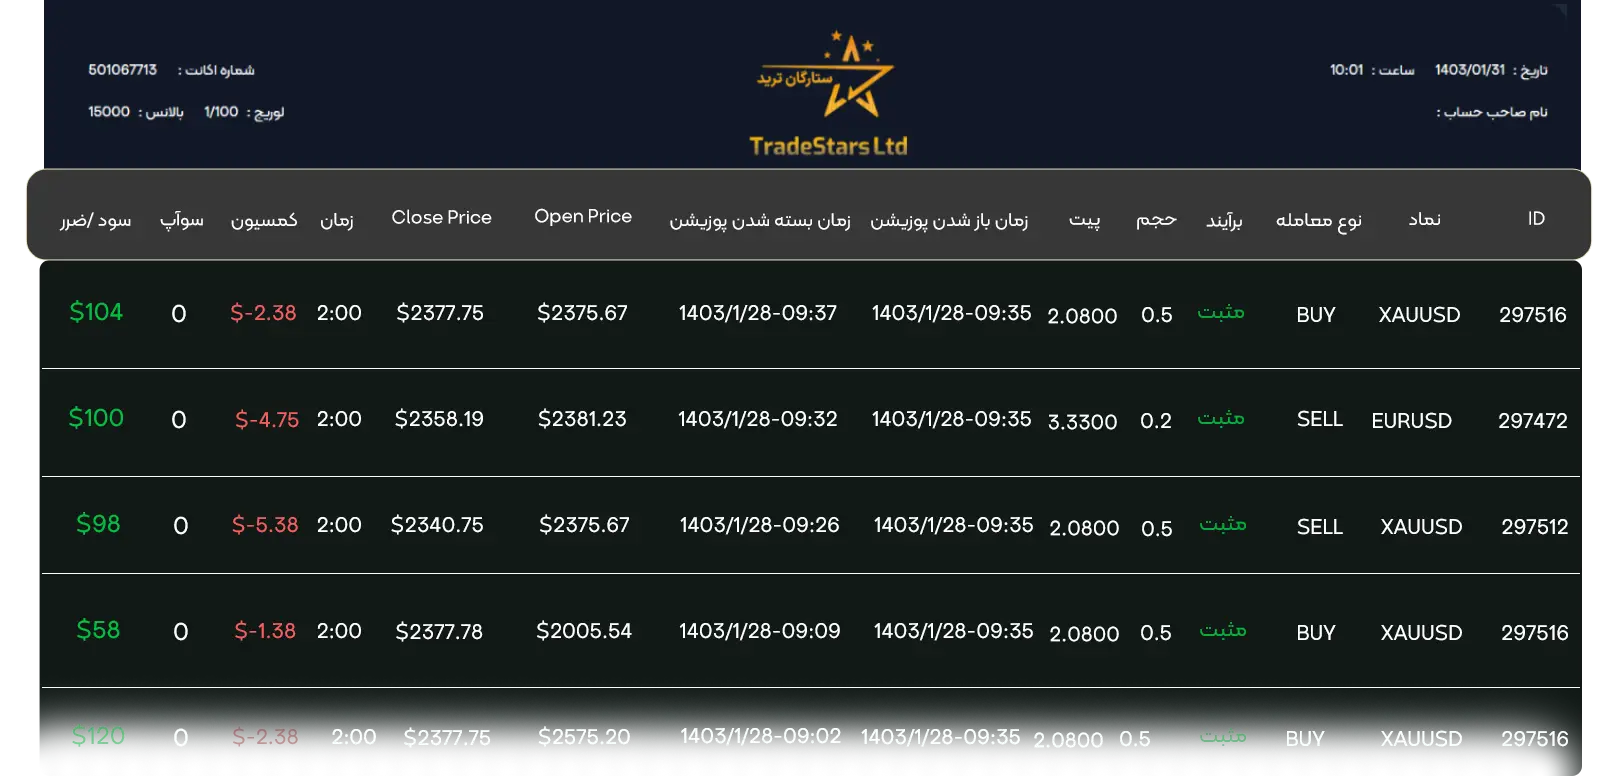Image resolution: width=1610 pixels, height=776 pixels.
Task: Click commission value $-5.38
Action: 265,525
